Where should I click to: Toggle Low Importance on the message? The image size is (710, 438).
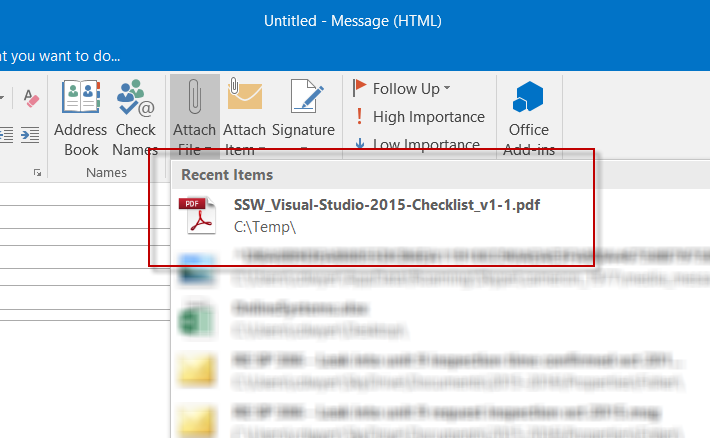(419, 143)
